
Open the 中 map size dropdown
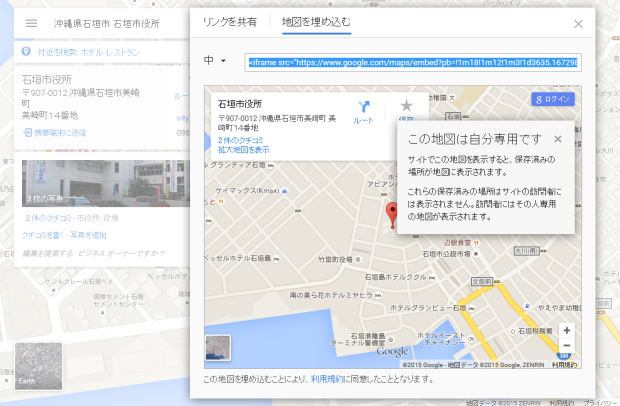(215, 62)
